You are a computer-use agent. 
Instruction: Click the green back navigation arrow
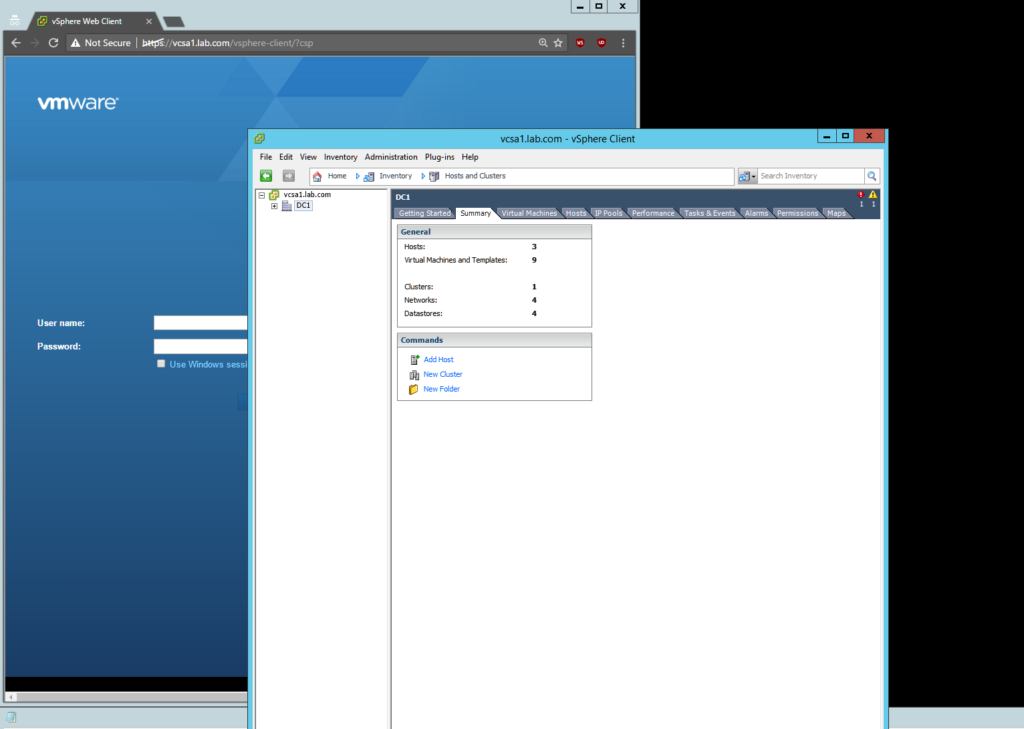click(x=266, y=176)
